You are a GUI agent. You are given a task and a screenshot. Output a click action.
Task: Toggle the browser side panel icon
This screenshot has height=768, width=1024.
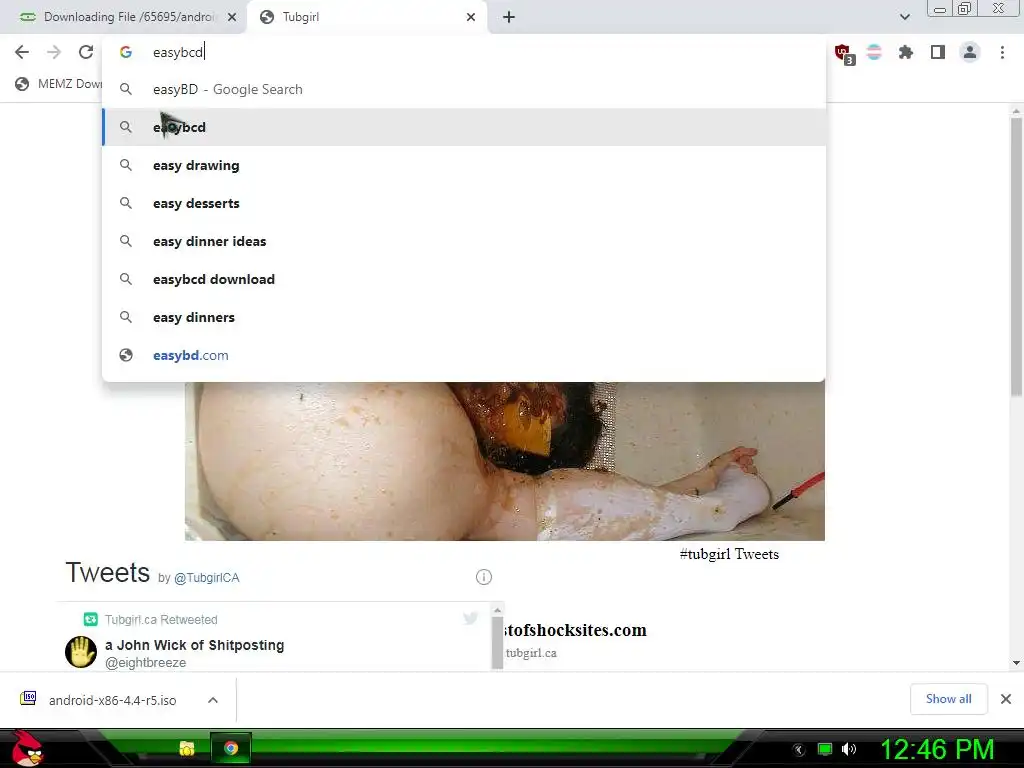coord(938,52)
